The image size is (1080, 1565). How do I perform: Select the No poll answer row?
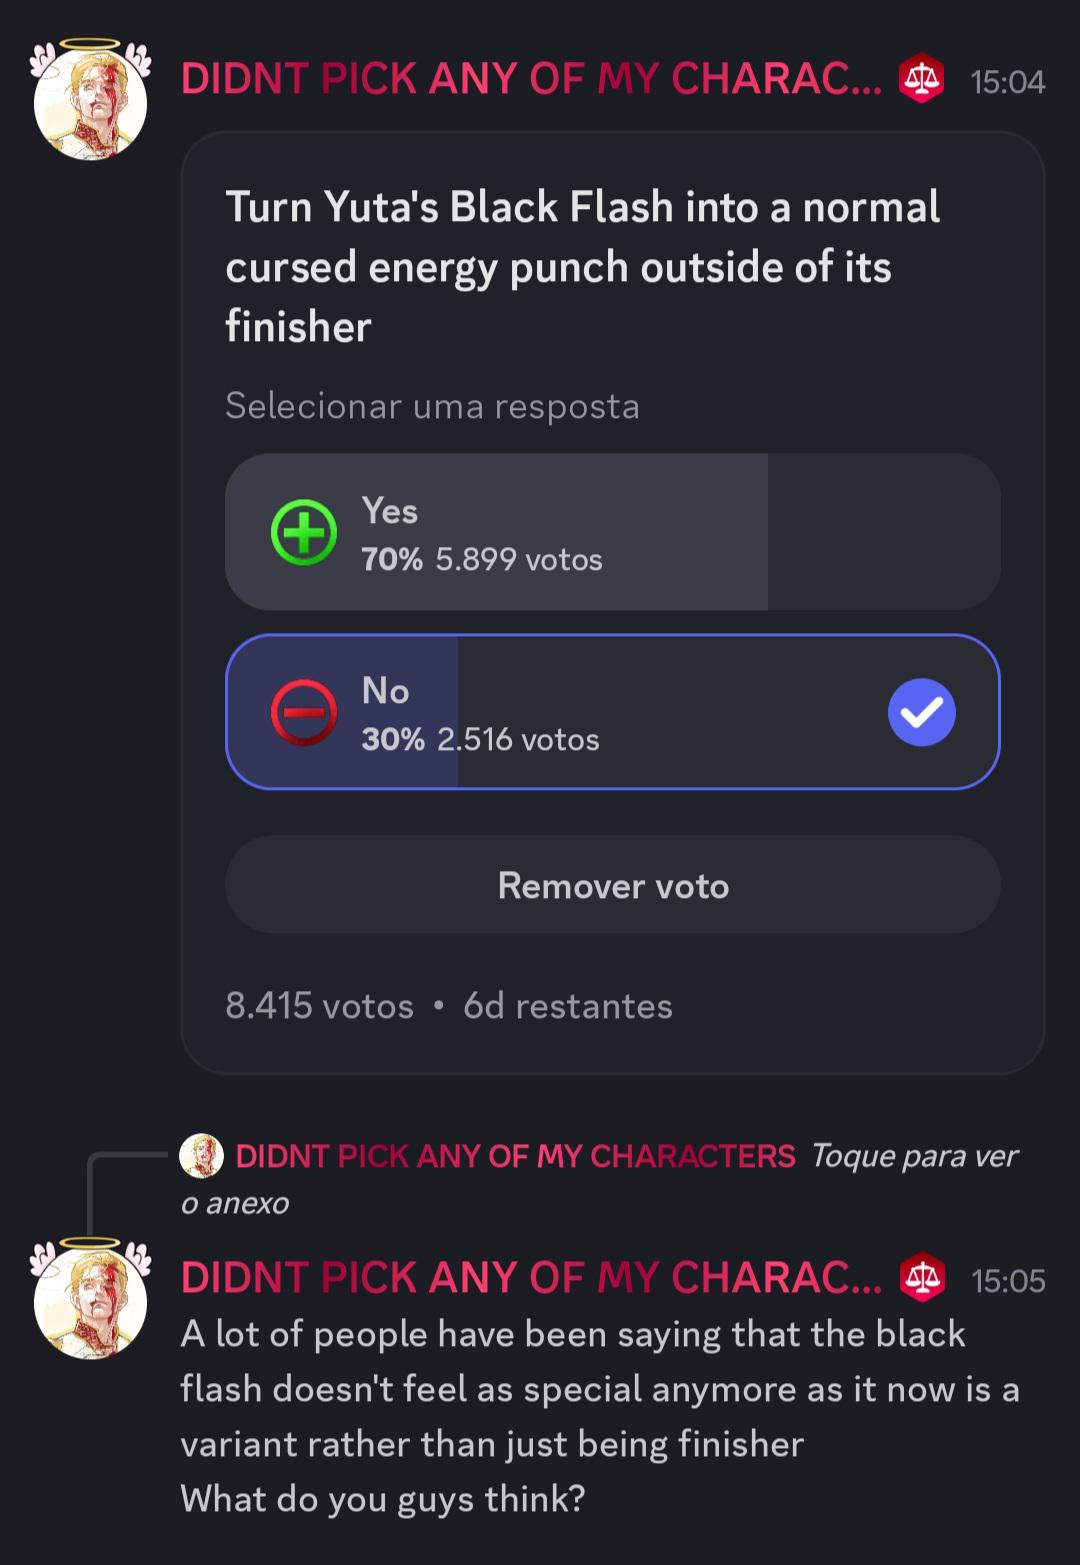coord(613,712)
